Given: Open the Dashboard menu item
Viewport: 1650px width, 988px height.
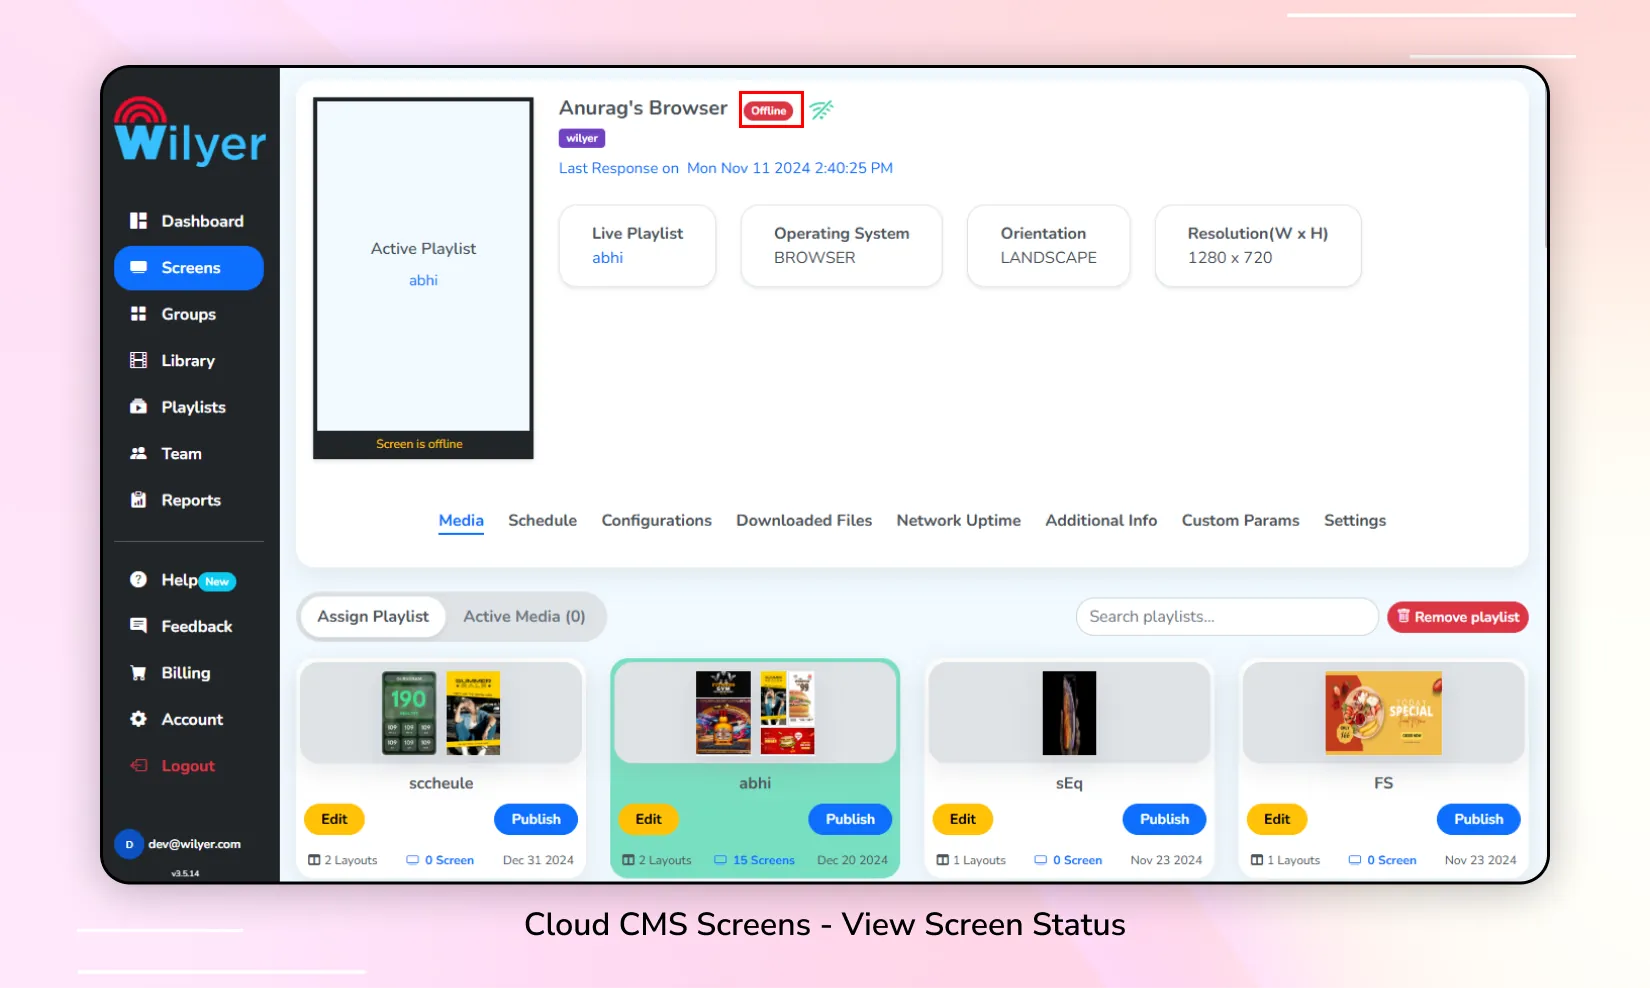Looking at the screenshot, I should coord(189,221).
